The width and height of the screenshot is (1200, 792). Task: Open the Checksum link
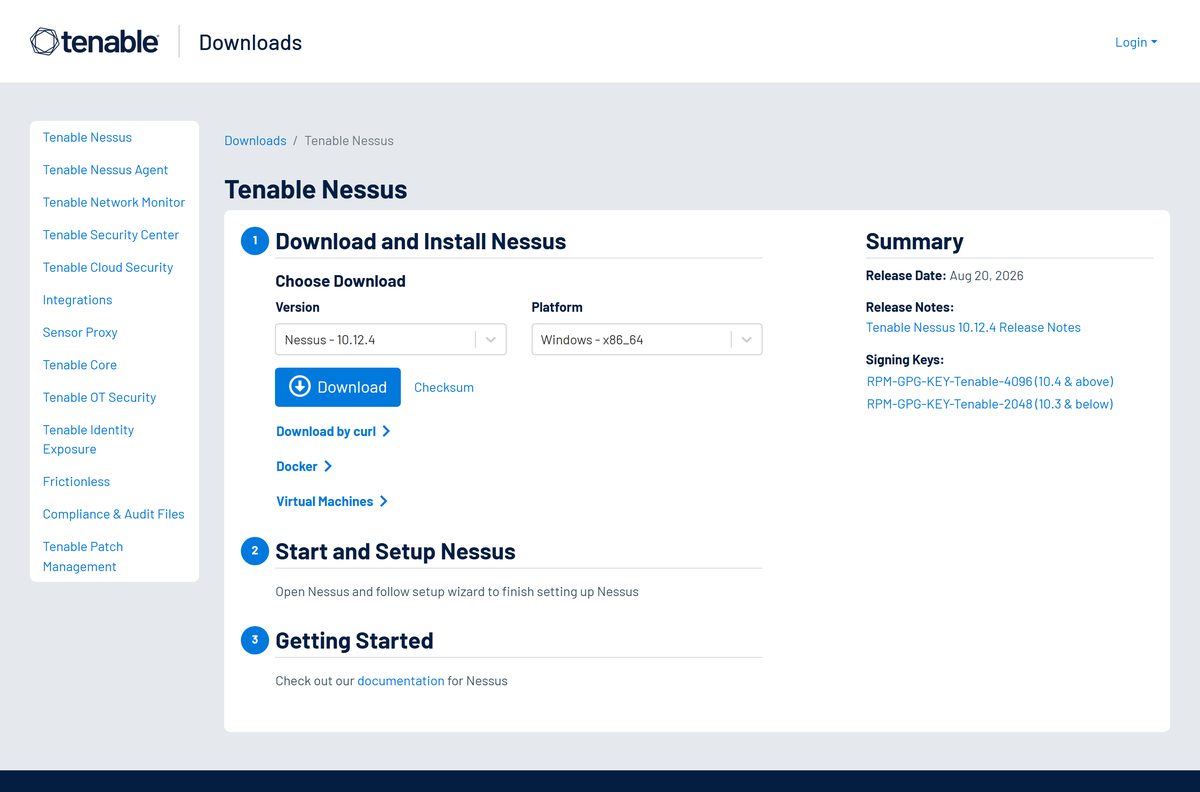(444, 387)
